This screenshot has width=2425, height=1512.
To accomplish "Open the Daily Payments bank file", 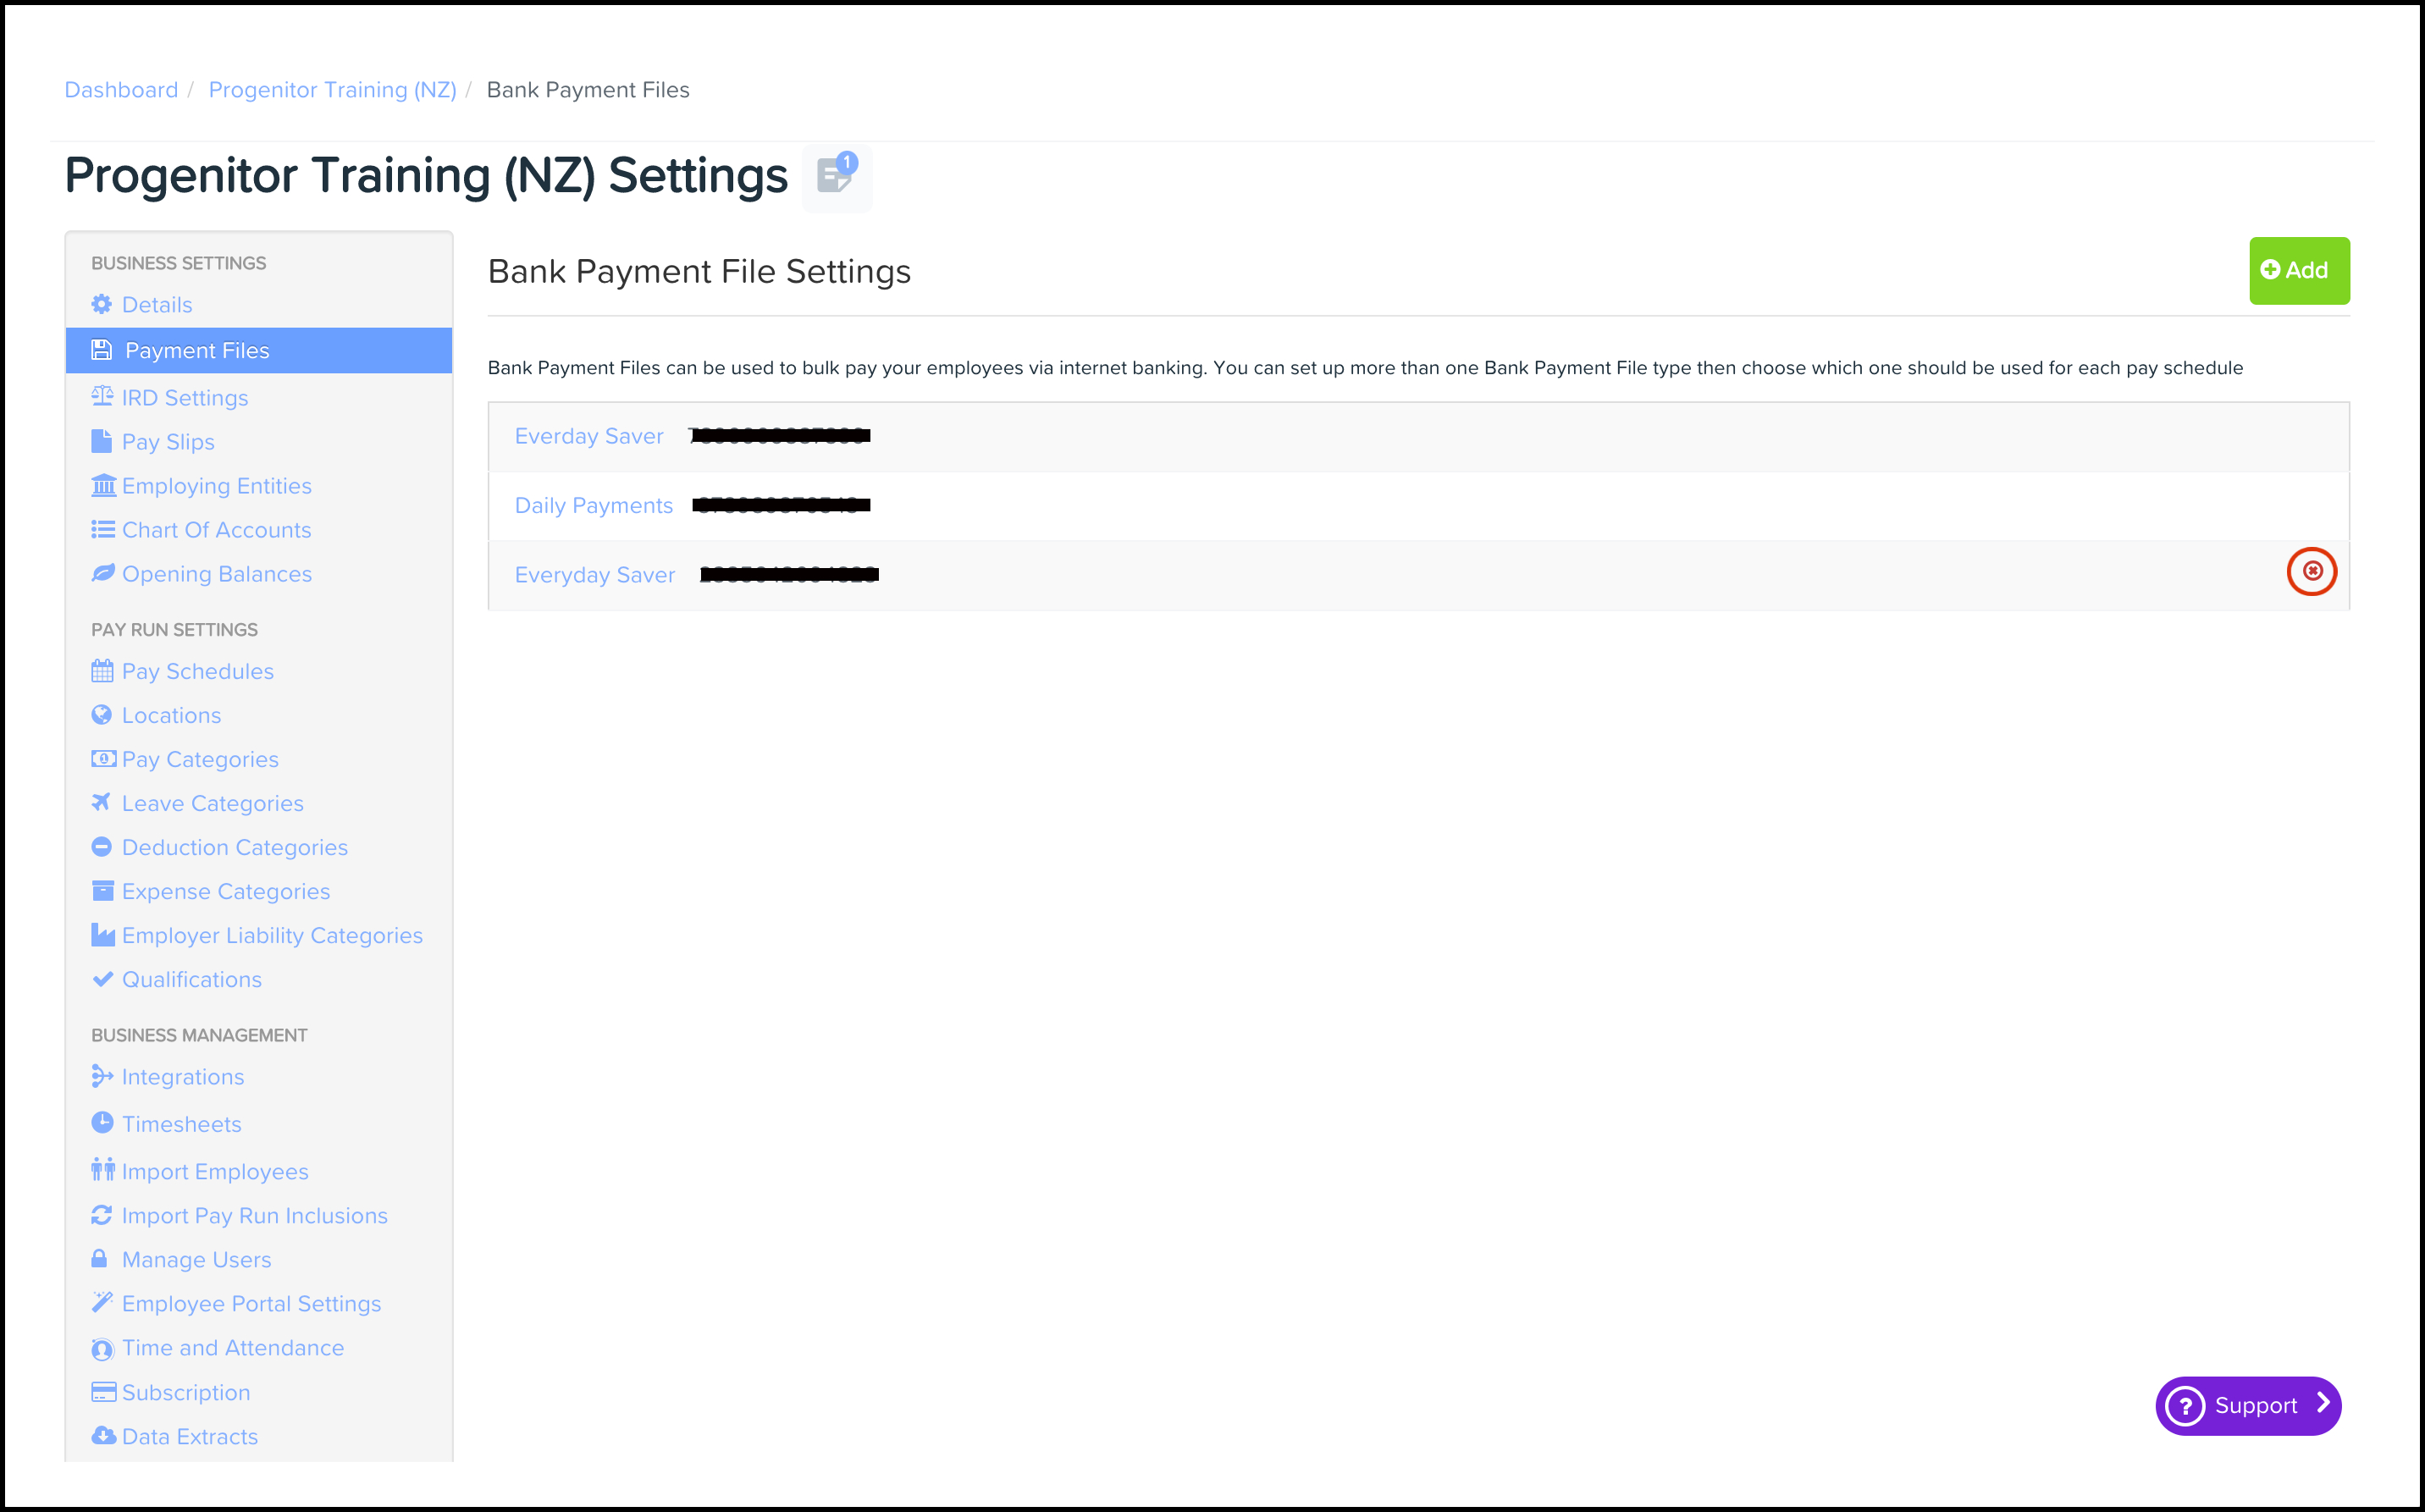I will click(x=593, y=506).
